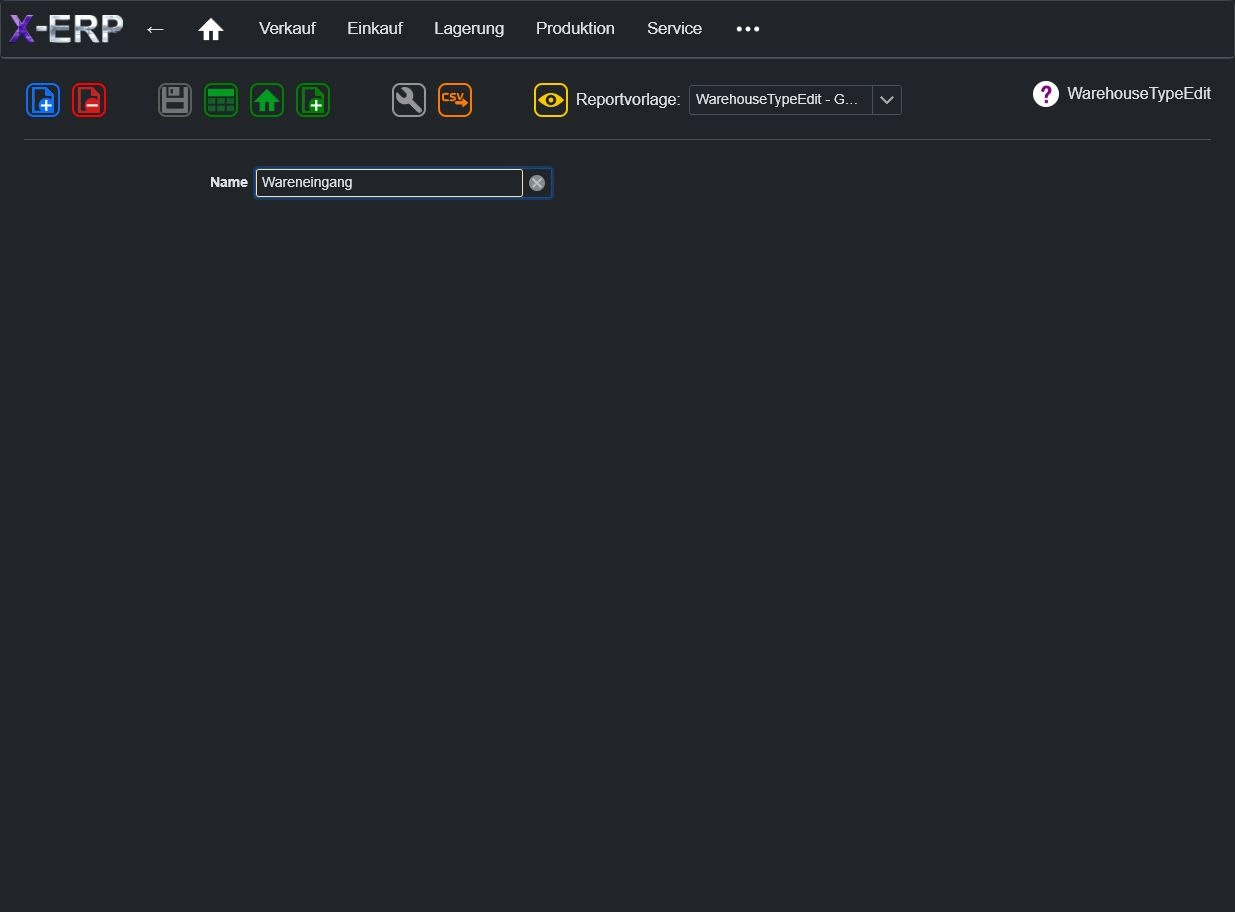Open the home page via house icon
The height and width of the screenshot is (912, 1235).
210,29
